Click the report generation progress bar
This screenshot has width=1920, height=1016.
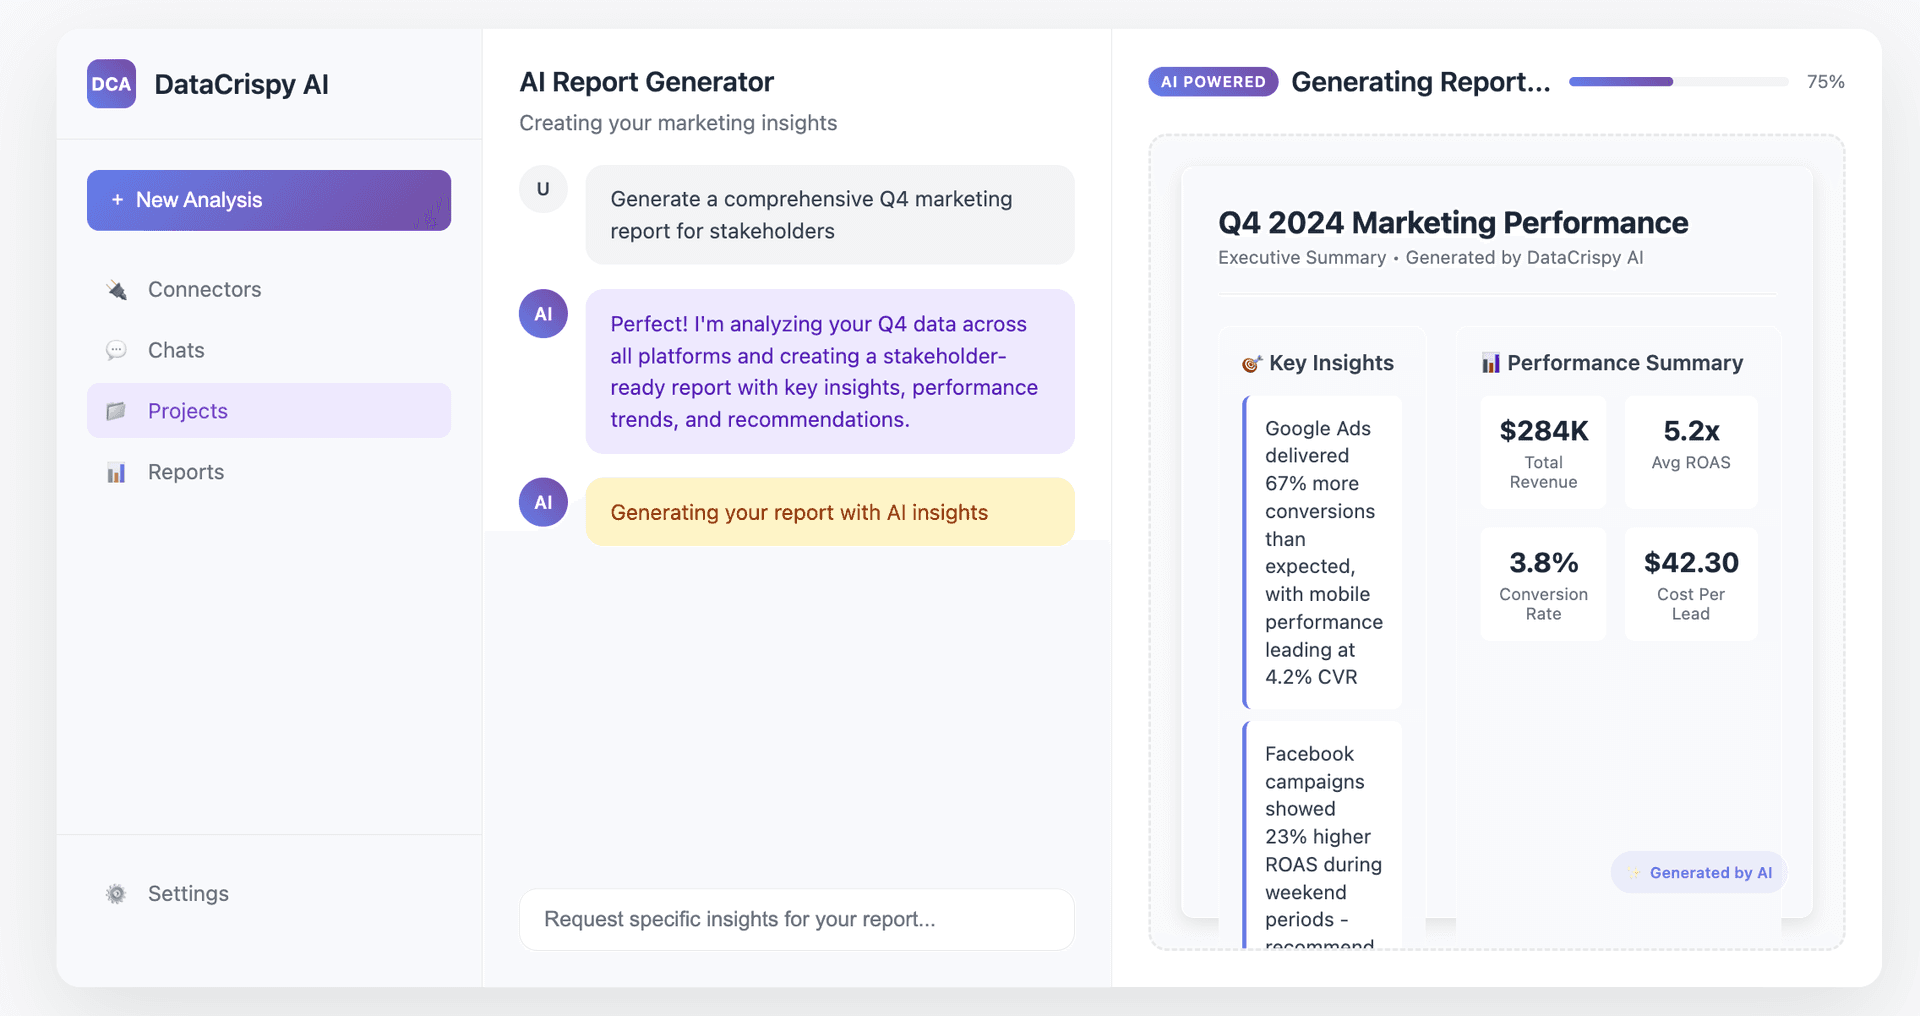click(1678, 82)
